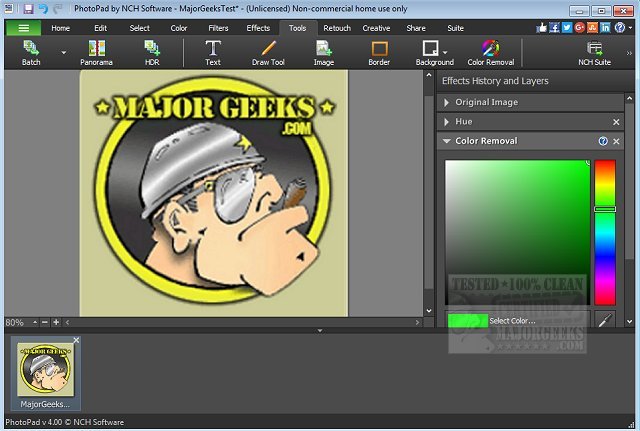The image size is (640, 431).
Task: Close the MajorGeeks thumbnail
Action: tap(76, 340)
